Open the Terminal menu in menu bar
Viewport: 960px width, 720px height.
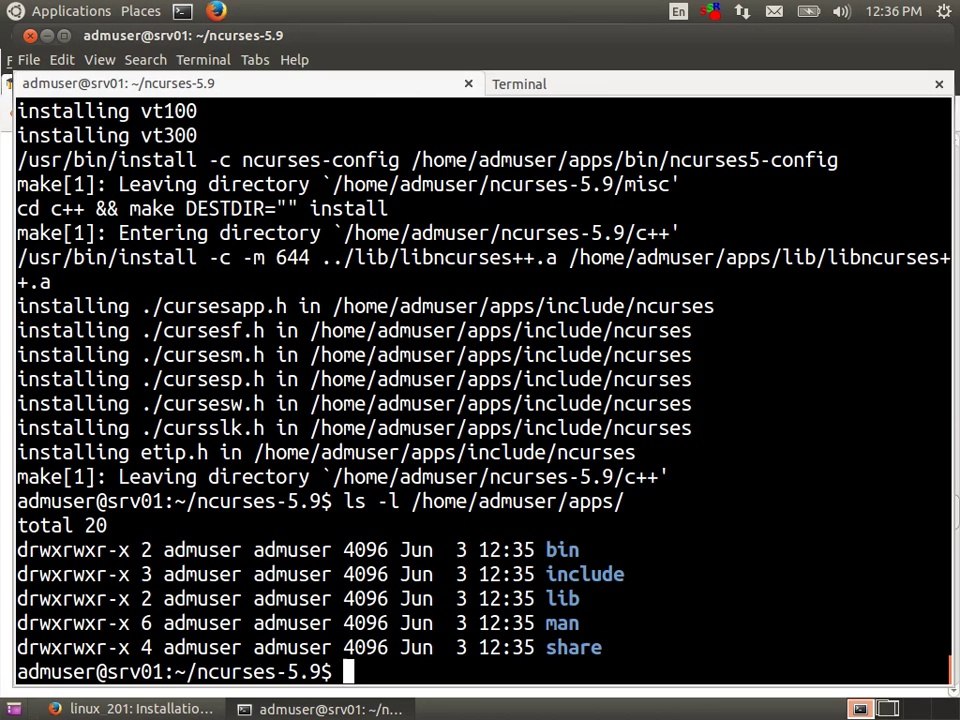tap(203, 60)
